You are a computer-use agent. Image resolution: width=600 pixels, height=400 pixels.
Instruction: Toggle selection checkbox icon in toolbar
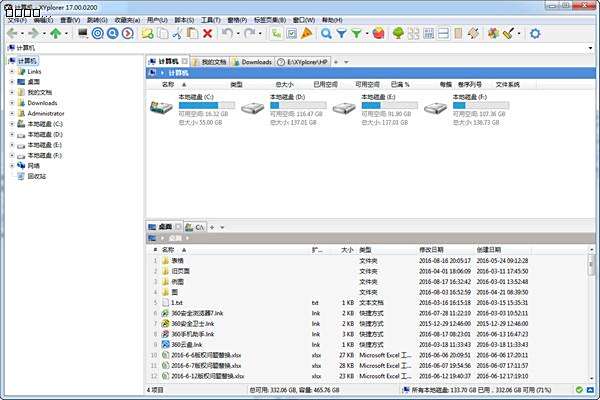tap(292, 34)
